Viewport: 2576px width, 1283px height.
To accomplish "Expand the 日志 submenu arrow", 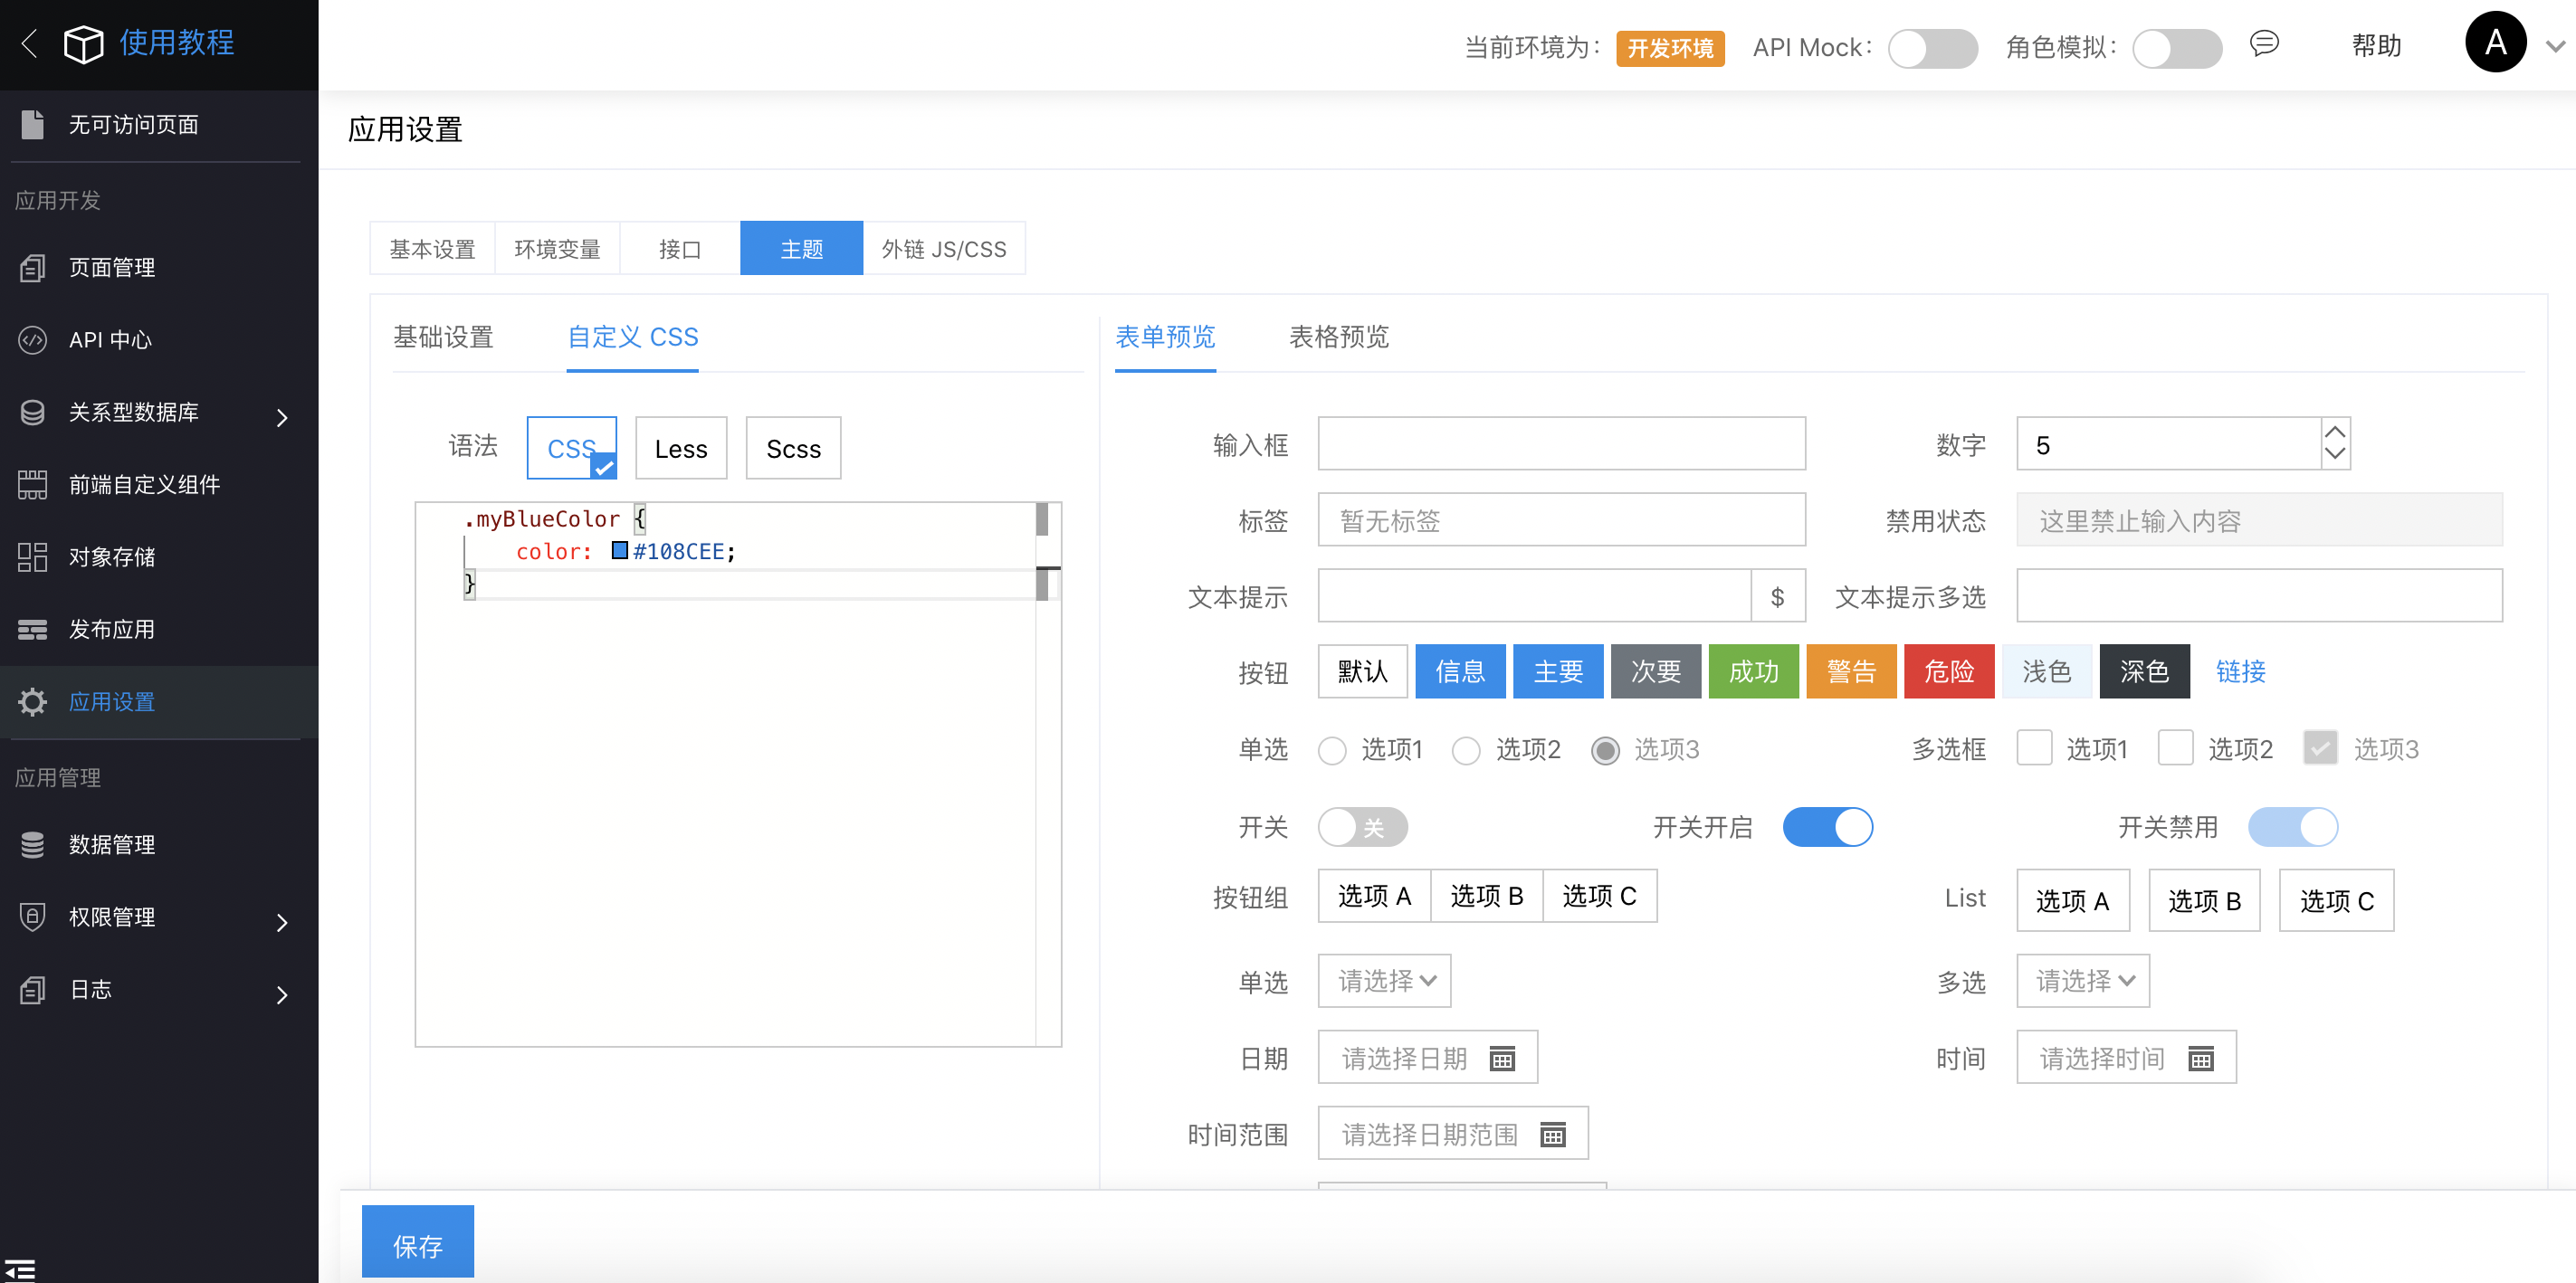I will (282, 994).
